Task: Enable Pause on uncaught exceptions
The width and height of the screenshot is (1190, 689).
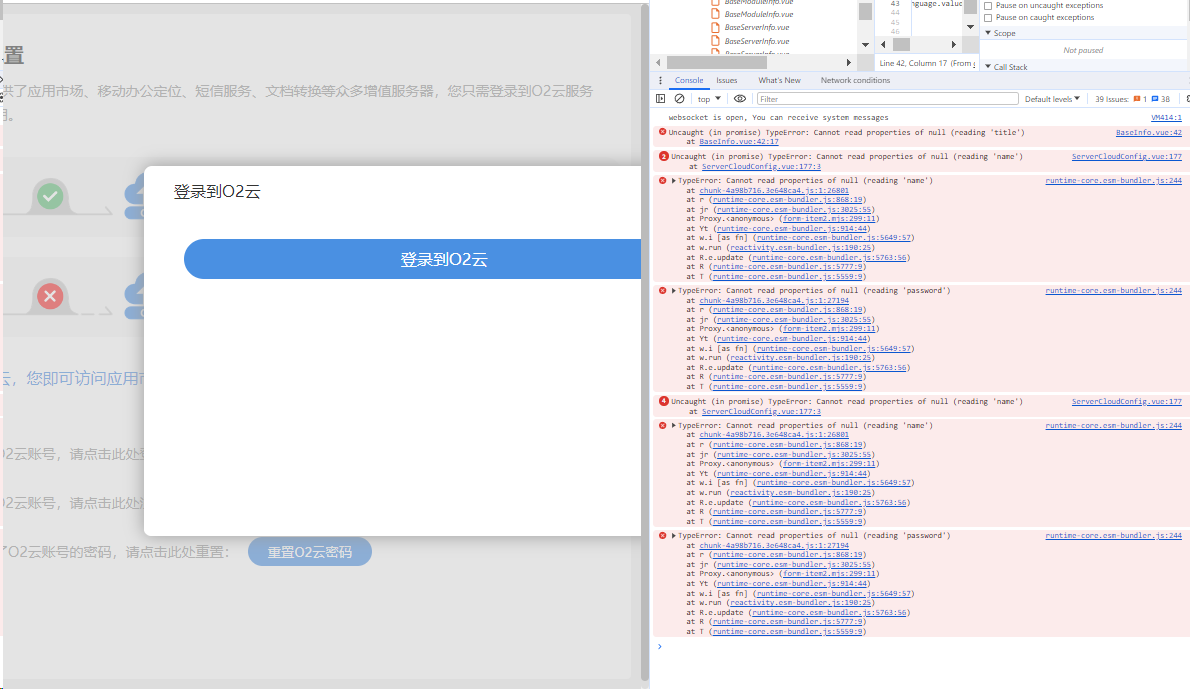Action: tap(988, 5)
